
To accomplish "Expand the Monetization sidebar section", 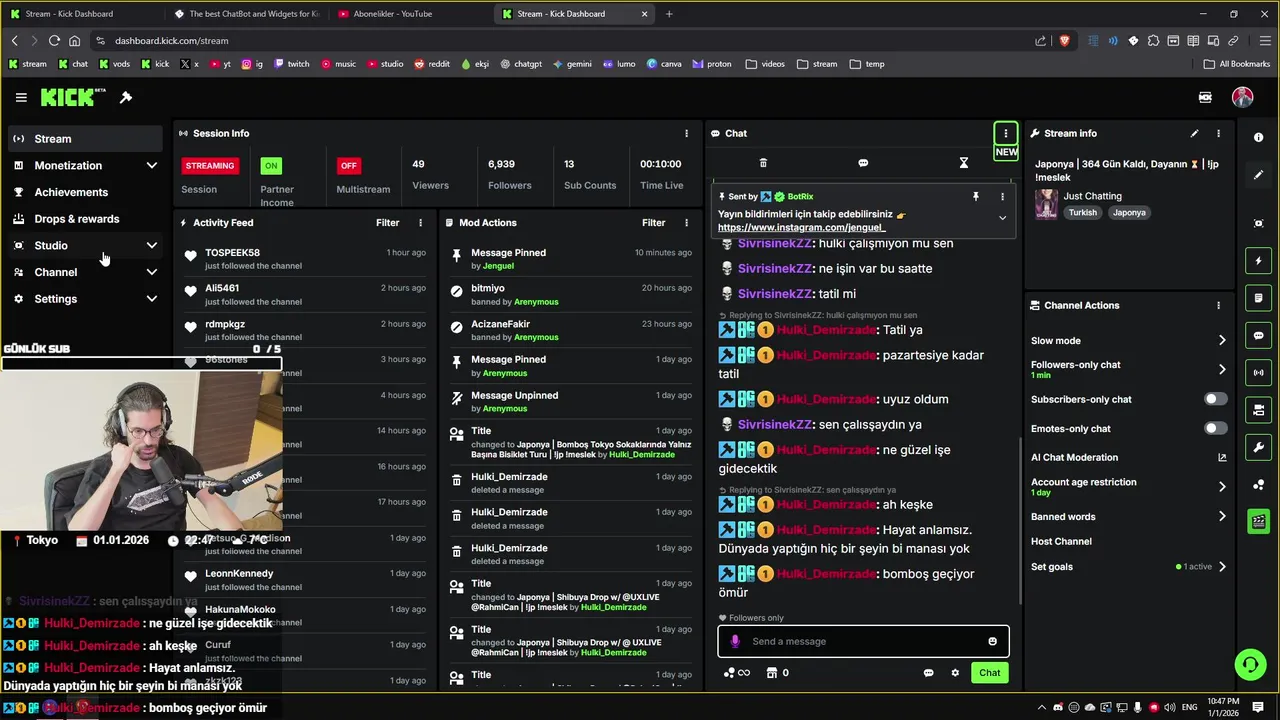I will click(x=151, y=165).
